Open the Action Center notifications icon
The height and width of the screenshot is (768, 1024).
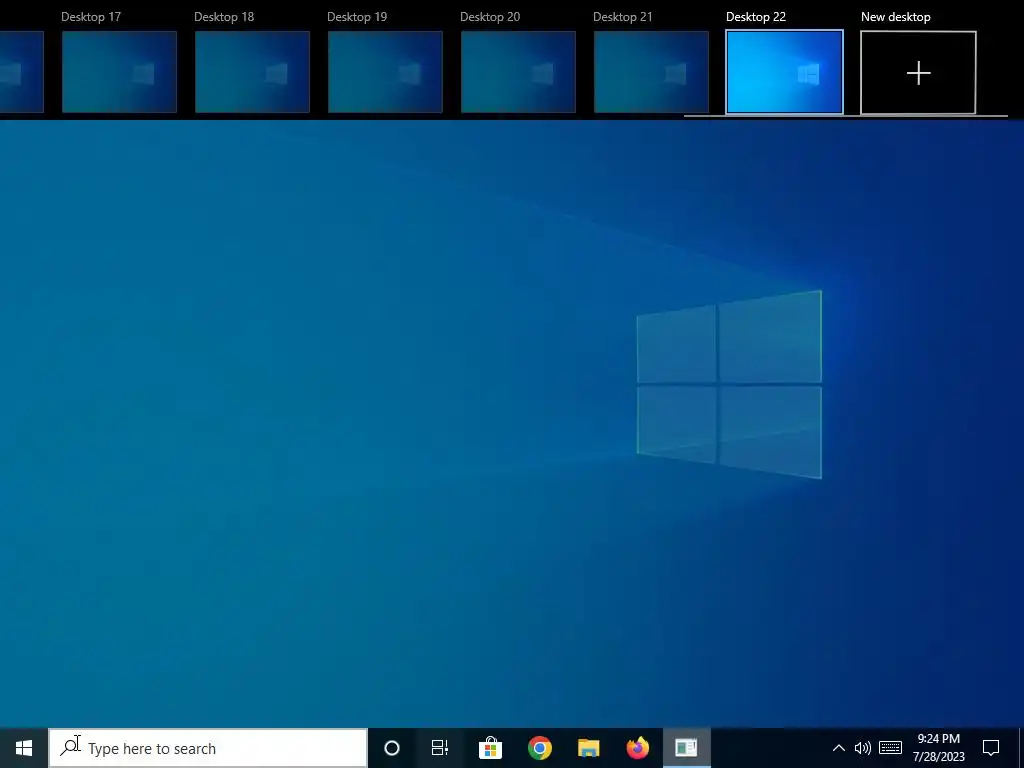click(x=991, y=748)
